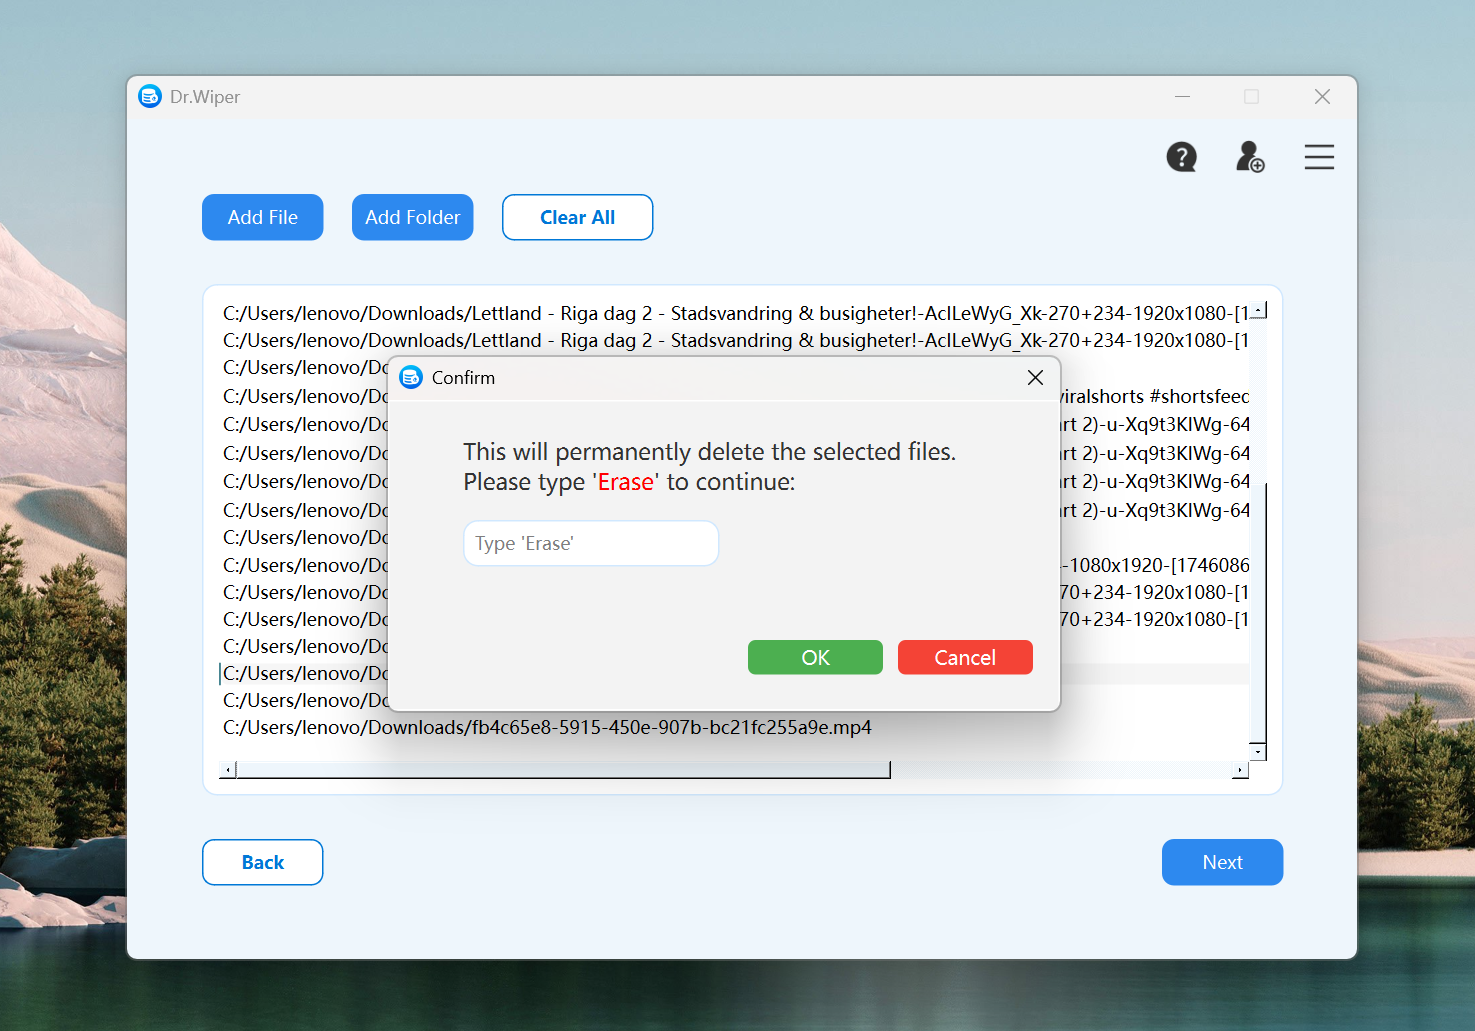Image resolution: width=1475 pixels, height=1031 pixels.
Task: Go to the Back button
Action: pos(262,862)
